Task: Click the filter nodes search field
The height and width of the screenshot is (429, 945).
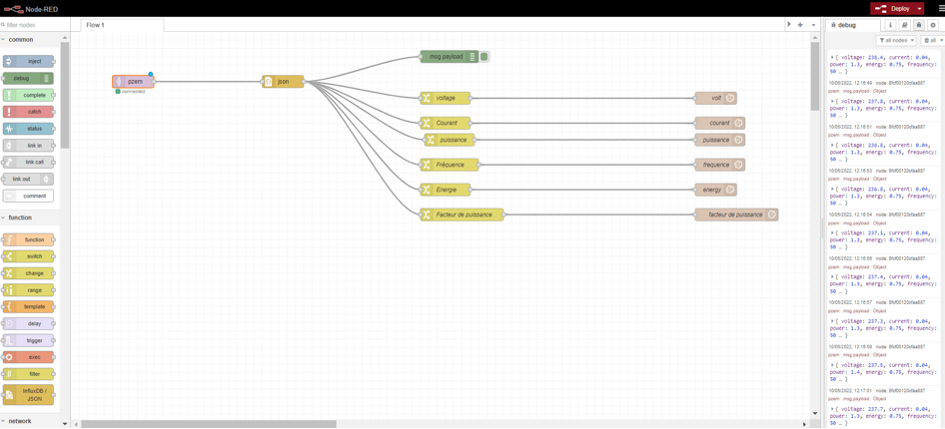Action: pyautogui.click(x=35, y=25)
